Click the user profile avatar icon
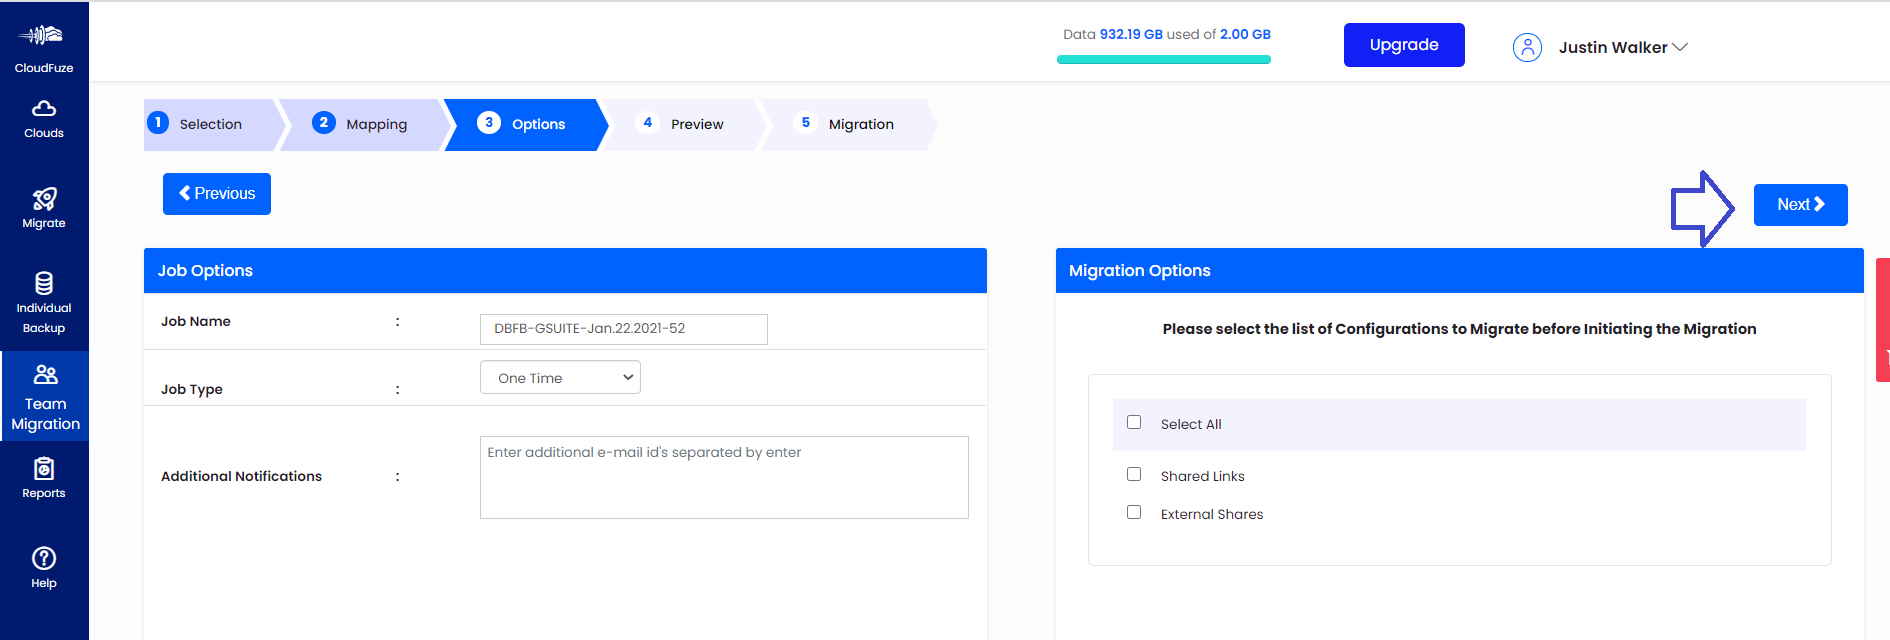The image size is (1890, 640). (x=1527, y=47)
